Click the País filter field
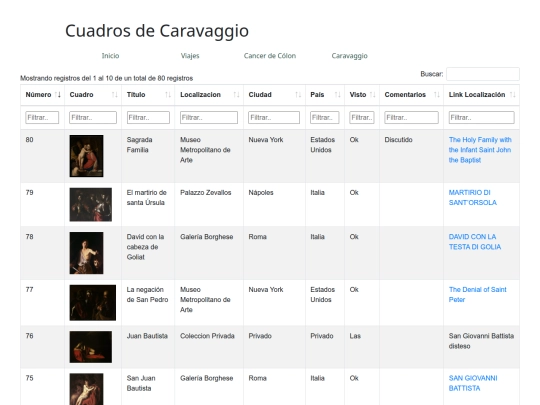540x405 pixels. coord(324,117)
